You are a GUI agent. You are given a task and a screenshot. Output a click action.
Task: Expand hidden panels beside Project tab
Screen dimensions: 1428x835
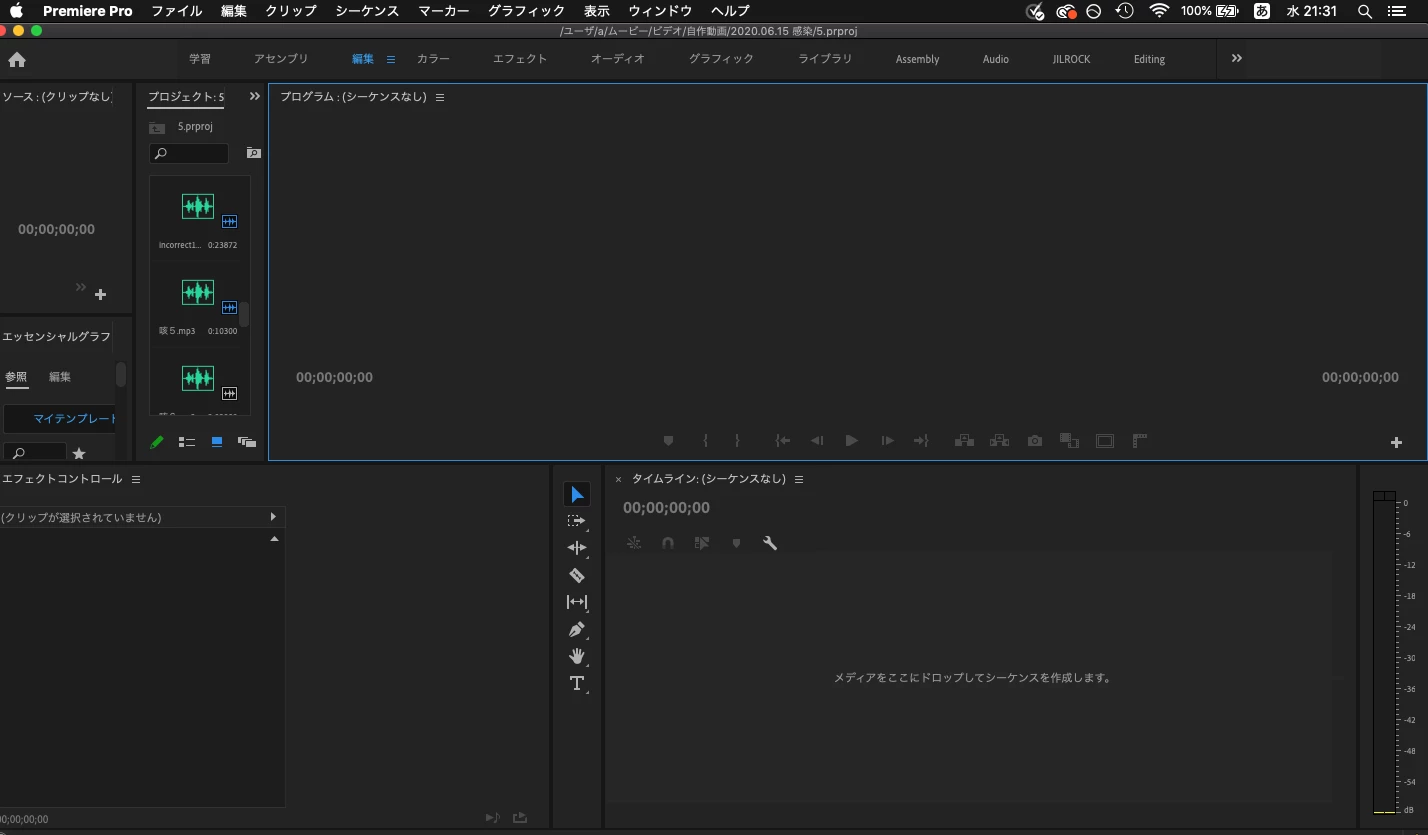point(254,97)
